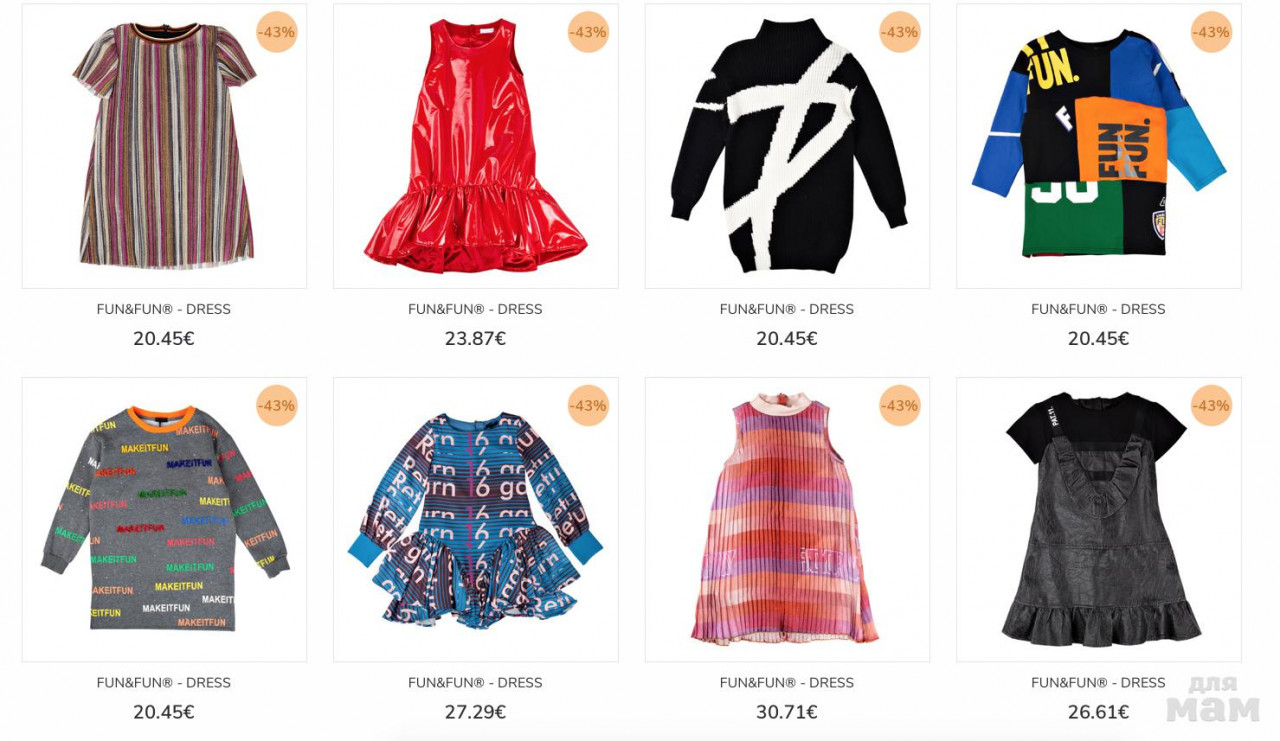Click the -43% badge on red dress
The width and height of the screenshot is (1280, 741).
tap(588, 32)
